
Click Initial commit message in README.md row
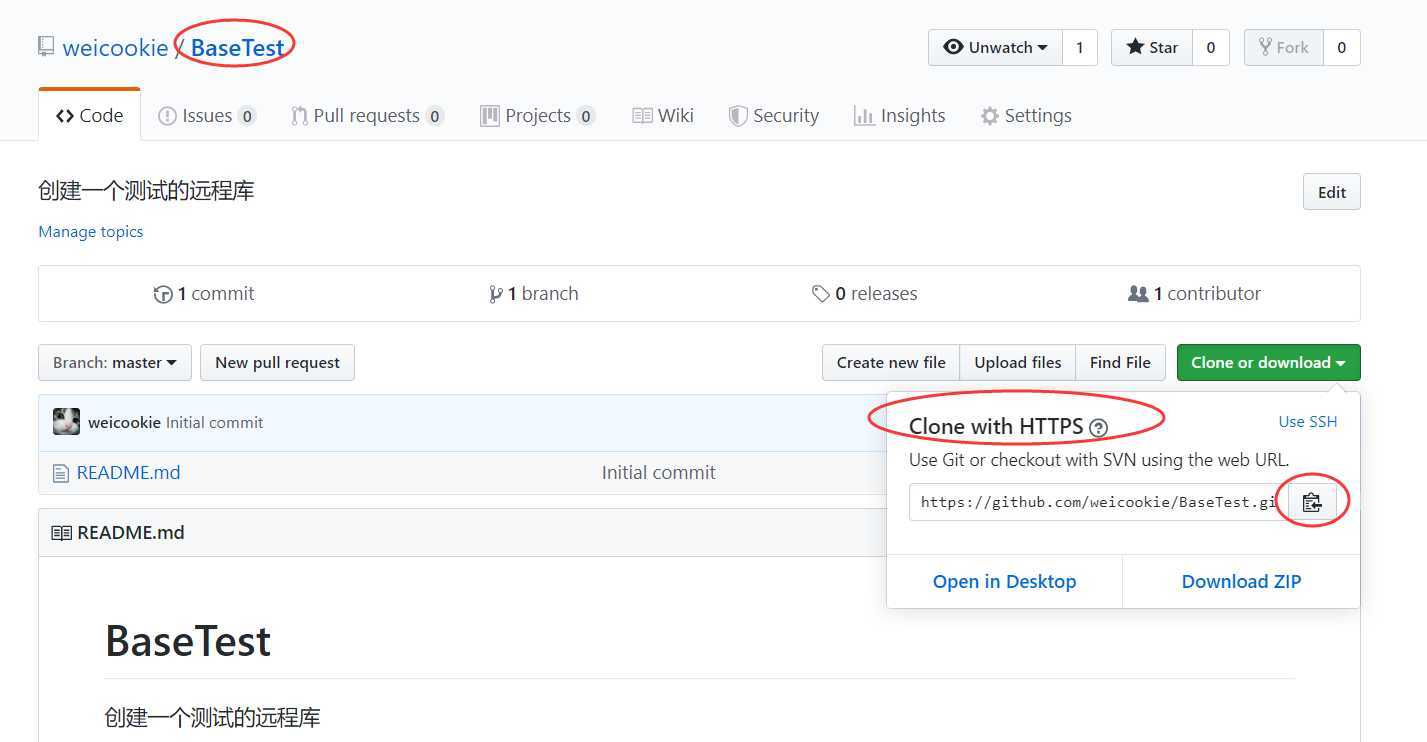point(658,473)
